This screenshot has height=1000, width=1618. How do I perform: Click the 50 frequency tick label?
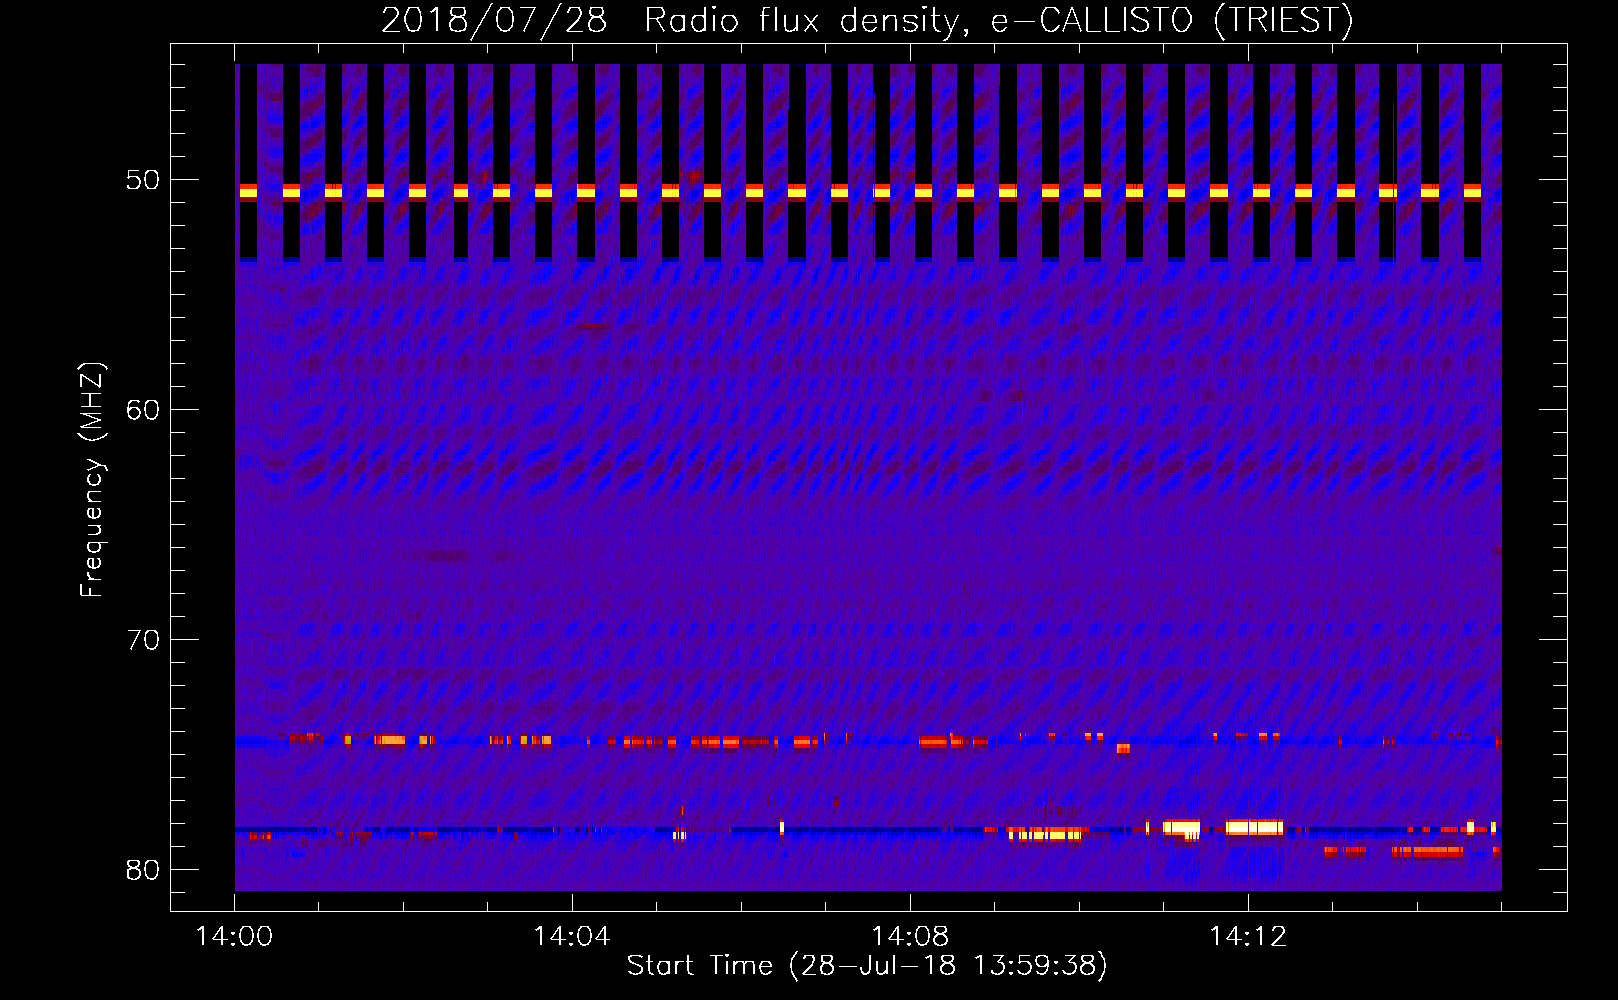pyautogui.click(x=143, y=181)
